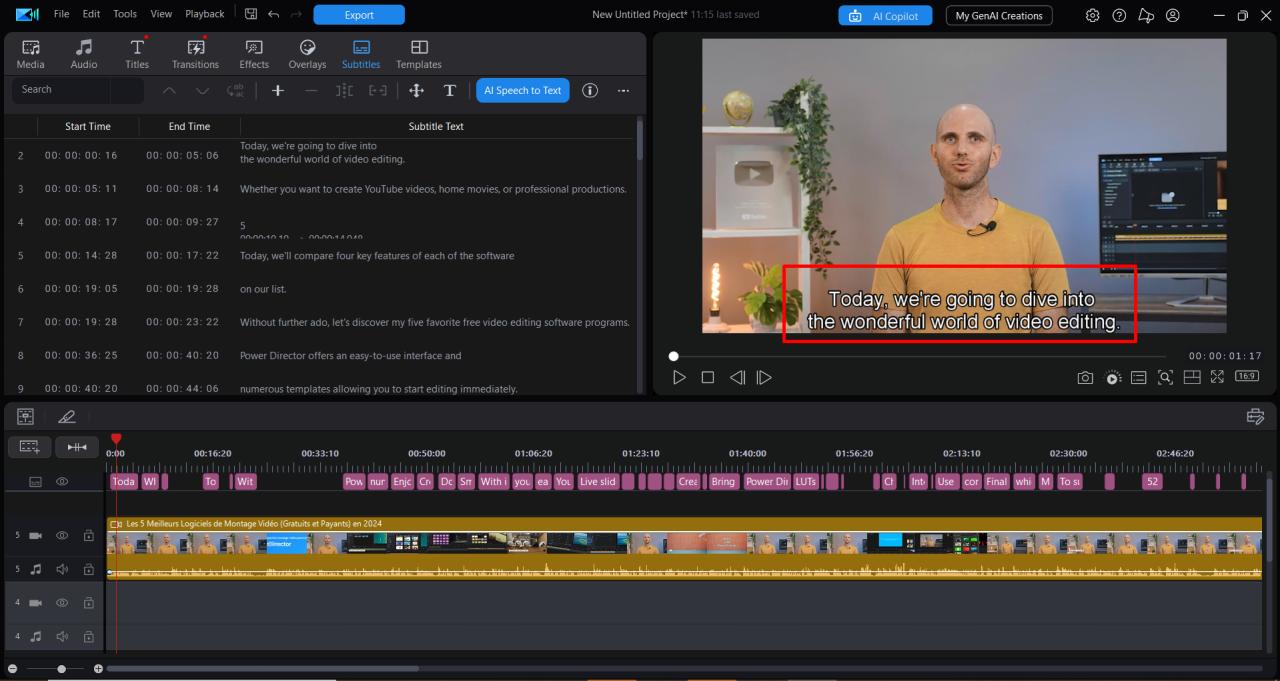1280x681 pixels.
Task: Click the timeline zoom slider at bottom left
Action: point(60,668)
